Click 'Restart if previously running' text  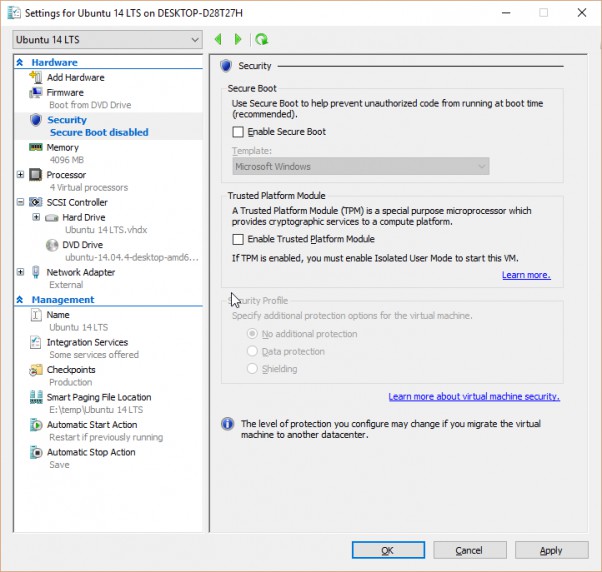(106, 438)
